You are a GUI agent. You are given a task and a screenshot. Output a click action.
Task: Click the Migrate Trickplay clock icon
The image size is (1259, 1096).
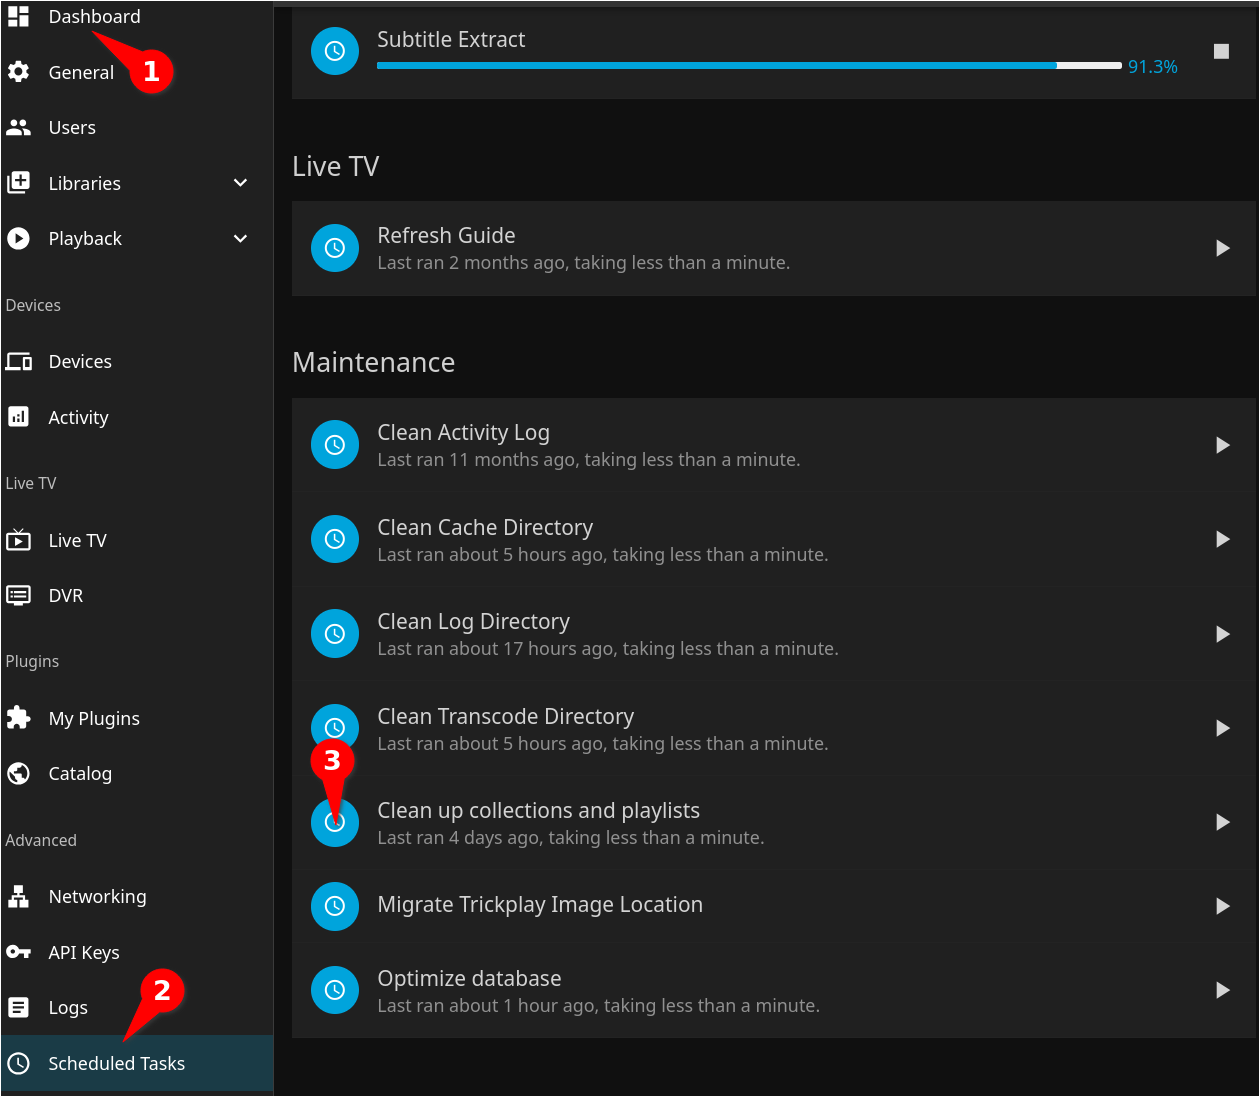click(335, 906)
